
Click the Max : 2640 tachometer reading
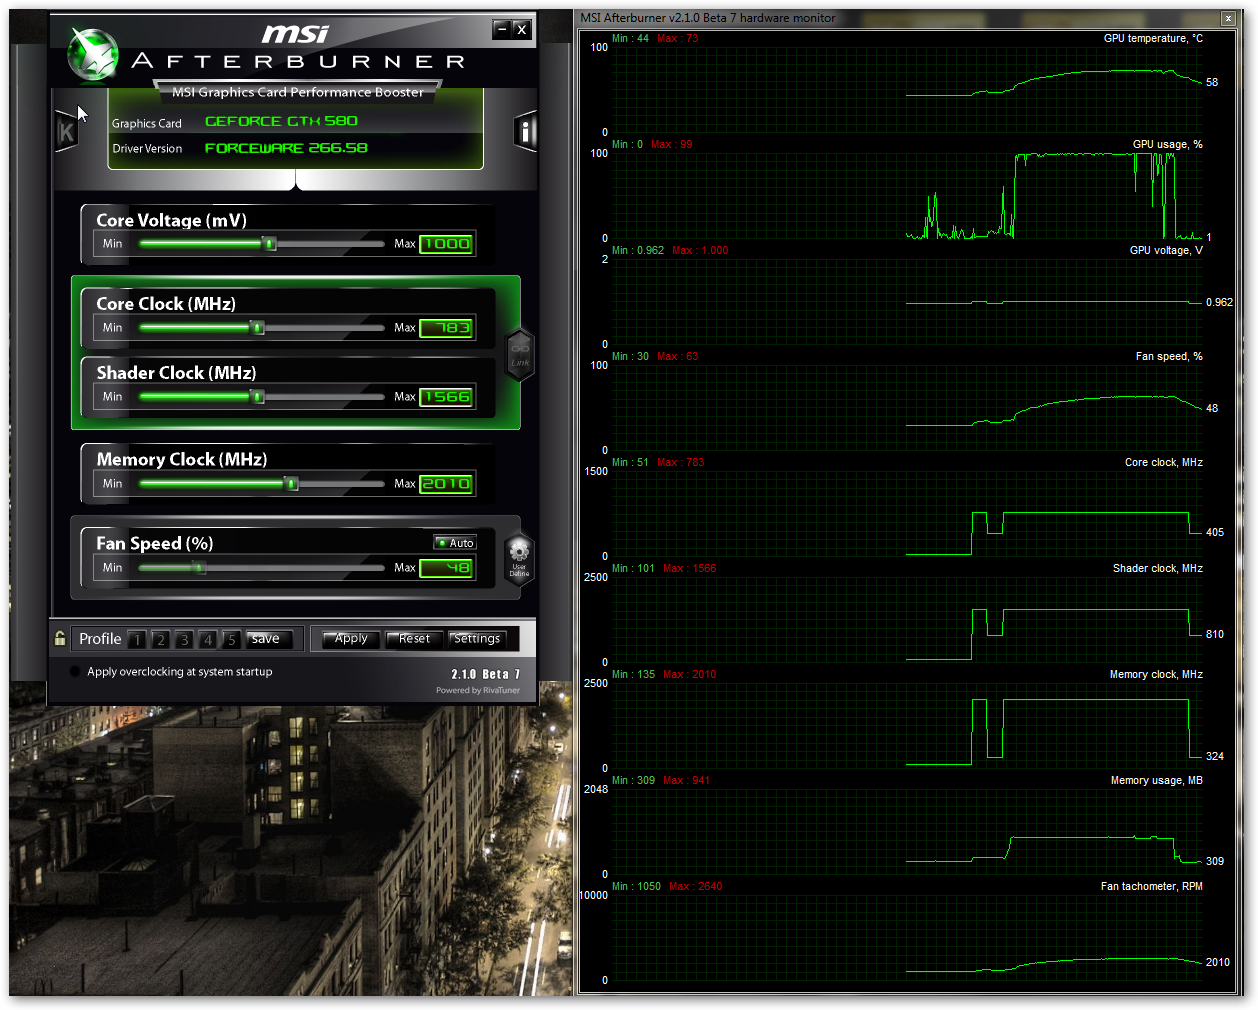[x=696, y=886]
